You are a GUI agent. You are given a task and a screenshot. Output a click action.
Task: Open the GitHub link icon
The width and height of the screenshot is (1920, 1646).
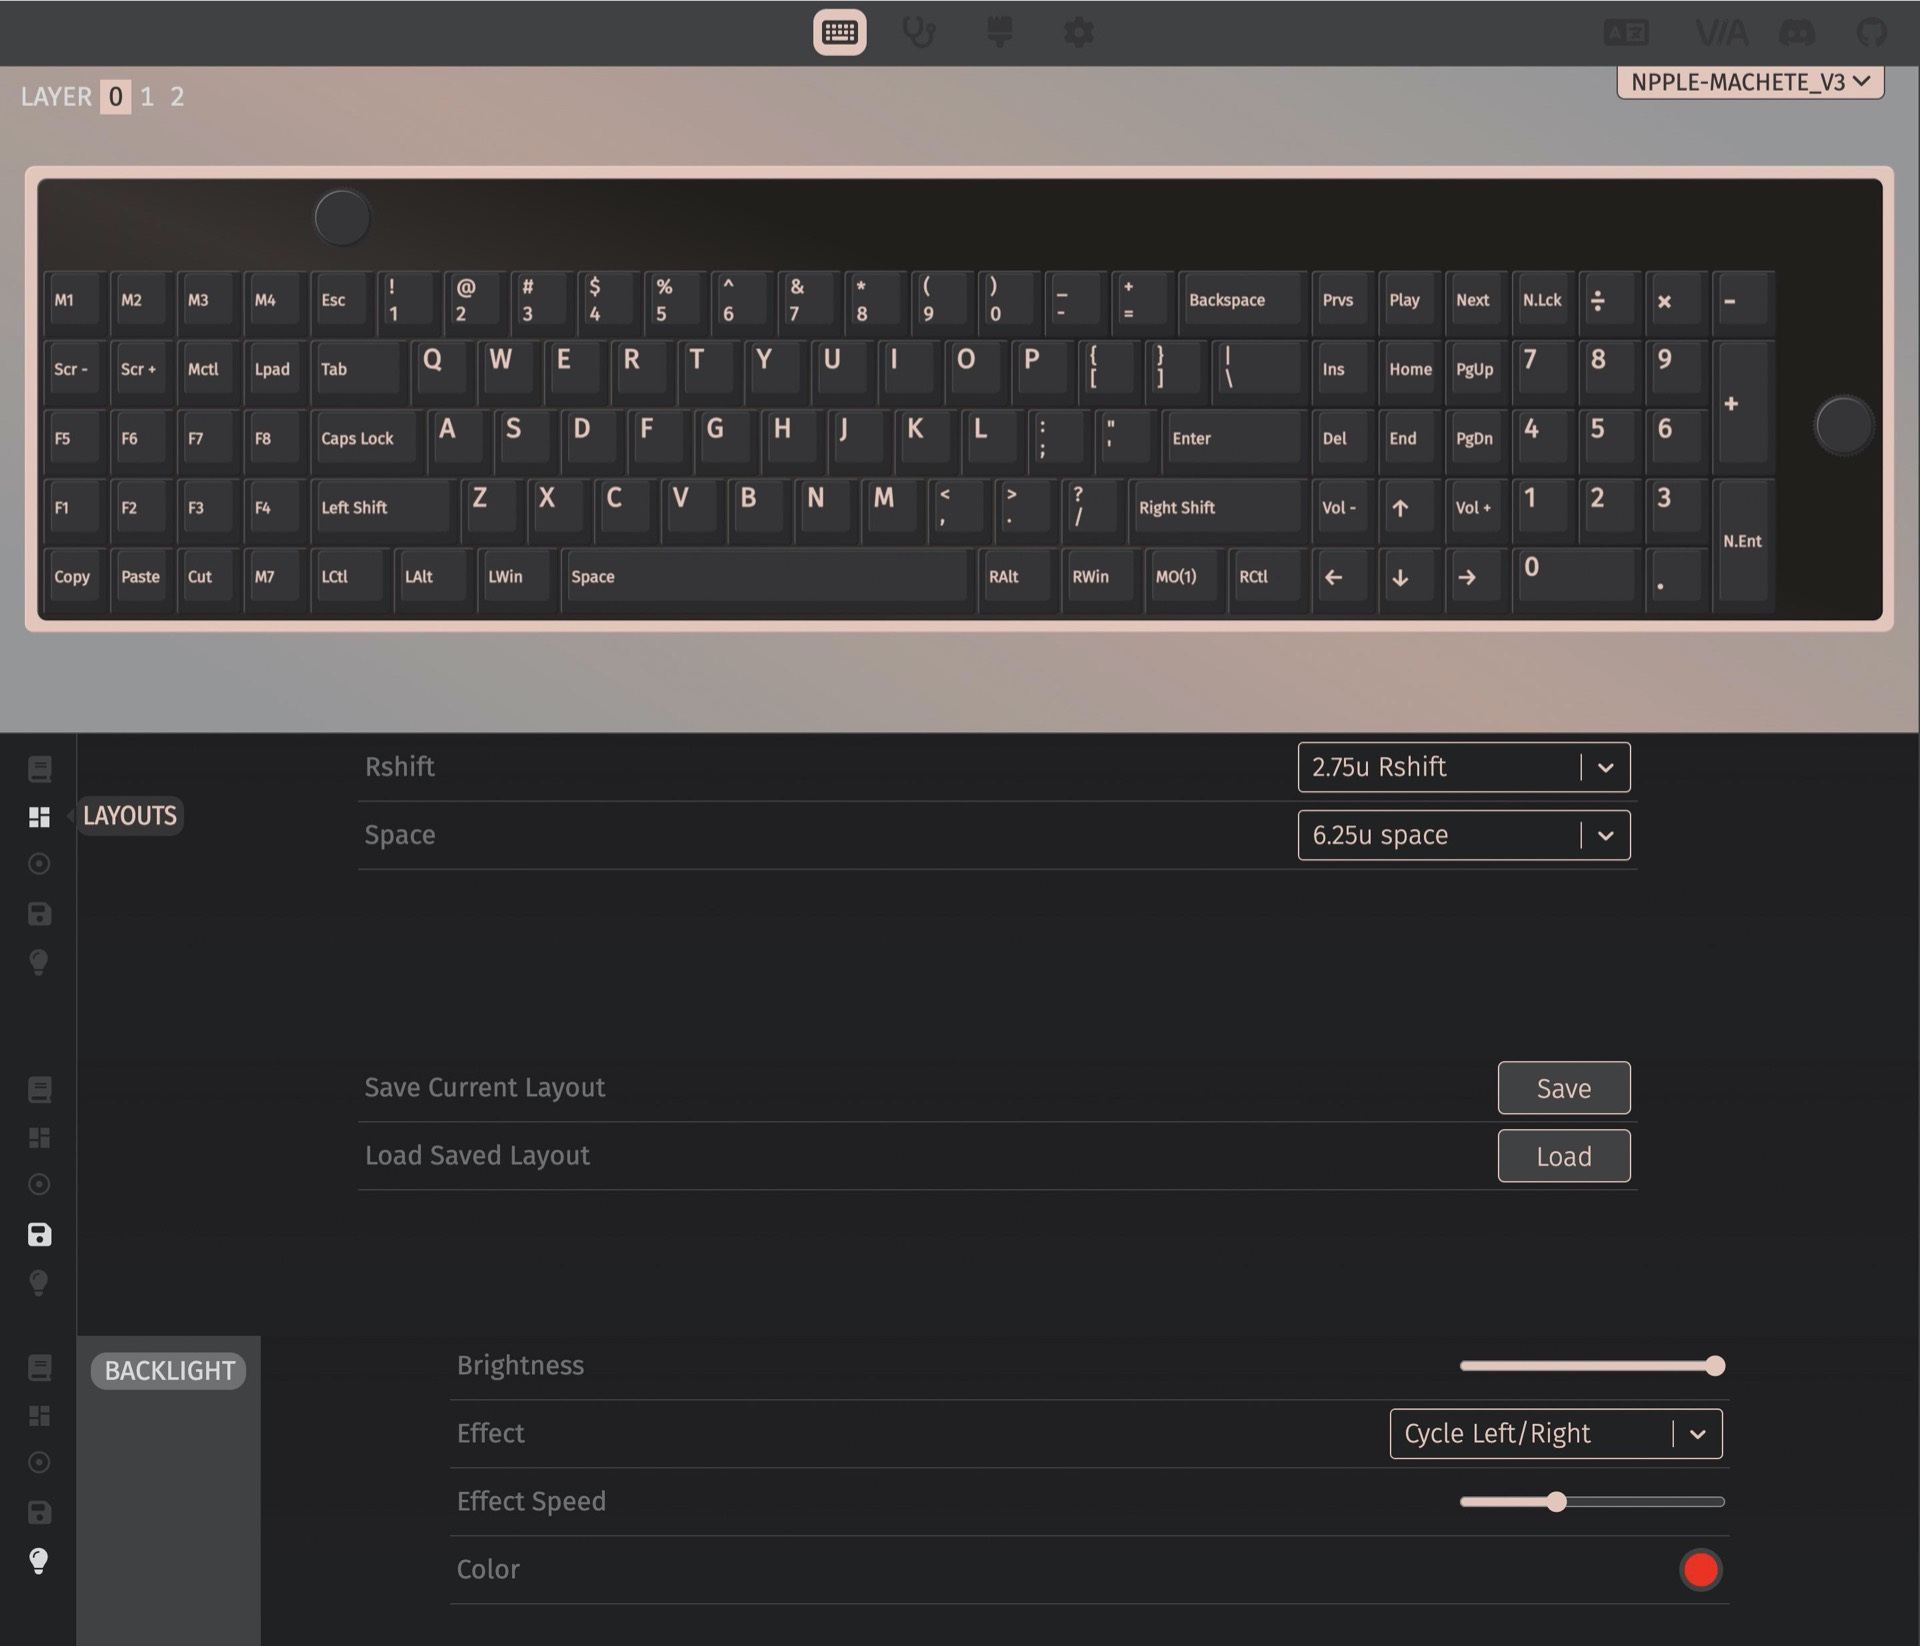point(1871,33)
